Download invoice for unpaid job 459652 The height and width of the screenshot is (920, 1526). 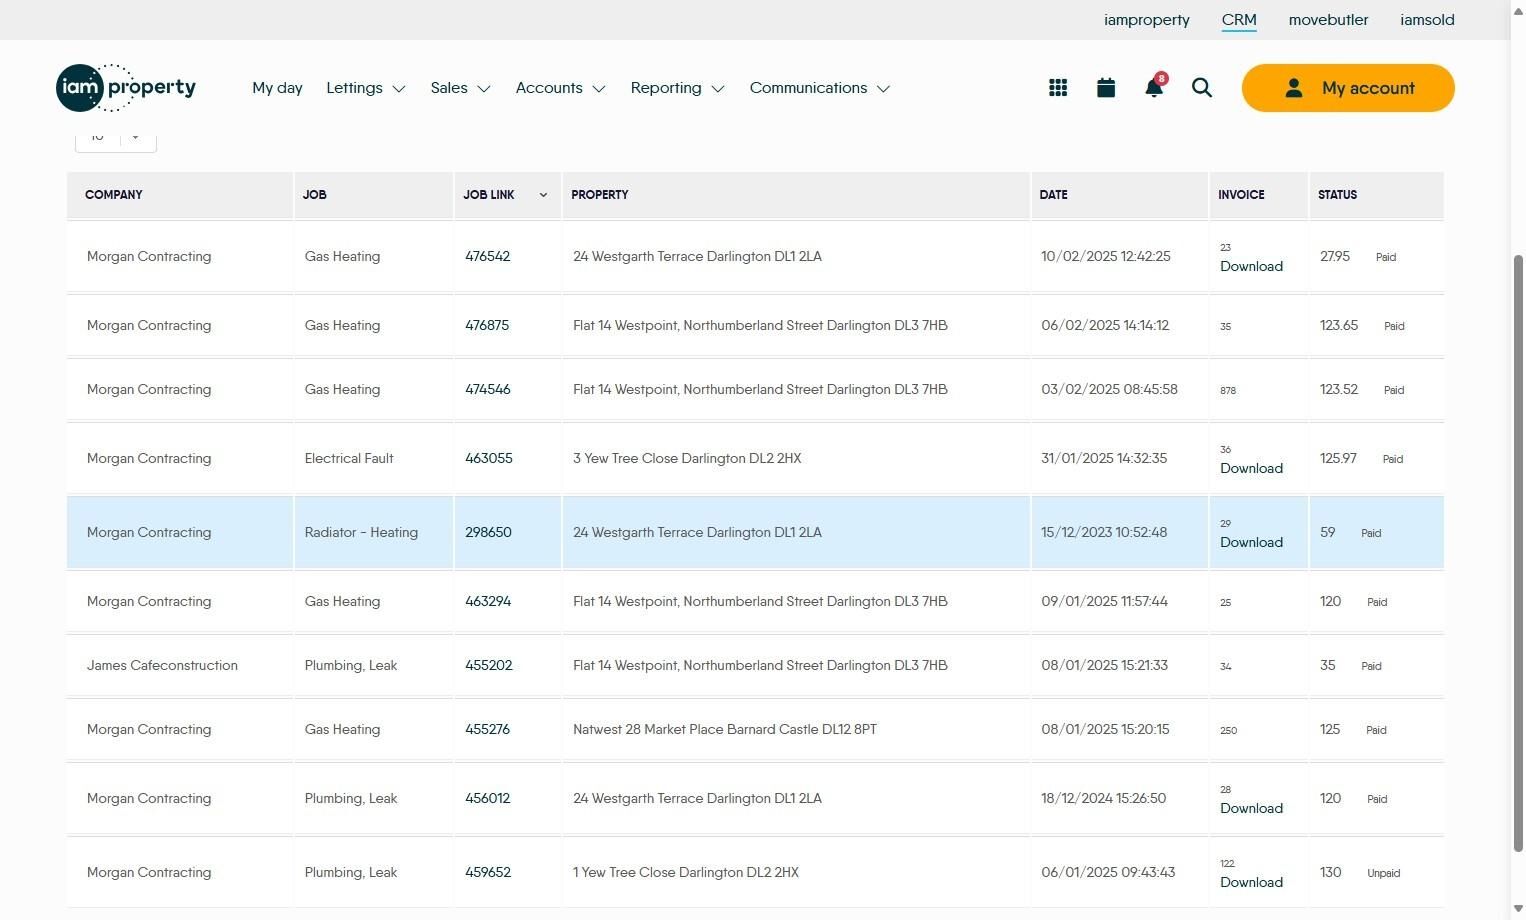1251,883
